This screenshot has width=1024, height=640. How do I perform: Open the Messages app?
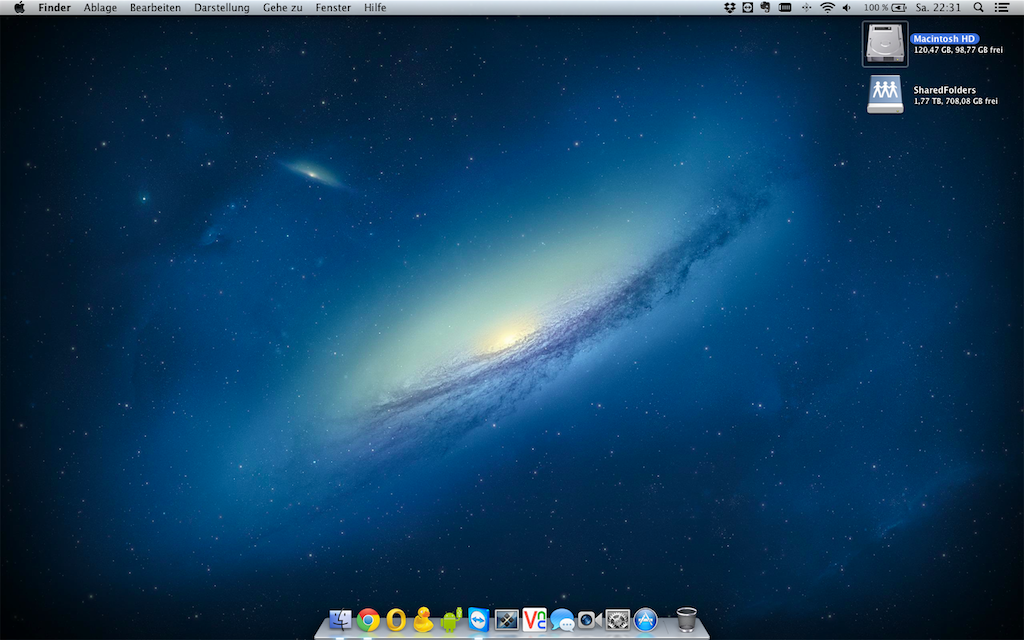point(562,620)
